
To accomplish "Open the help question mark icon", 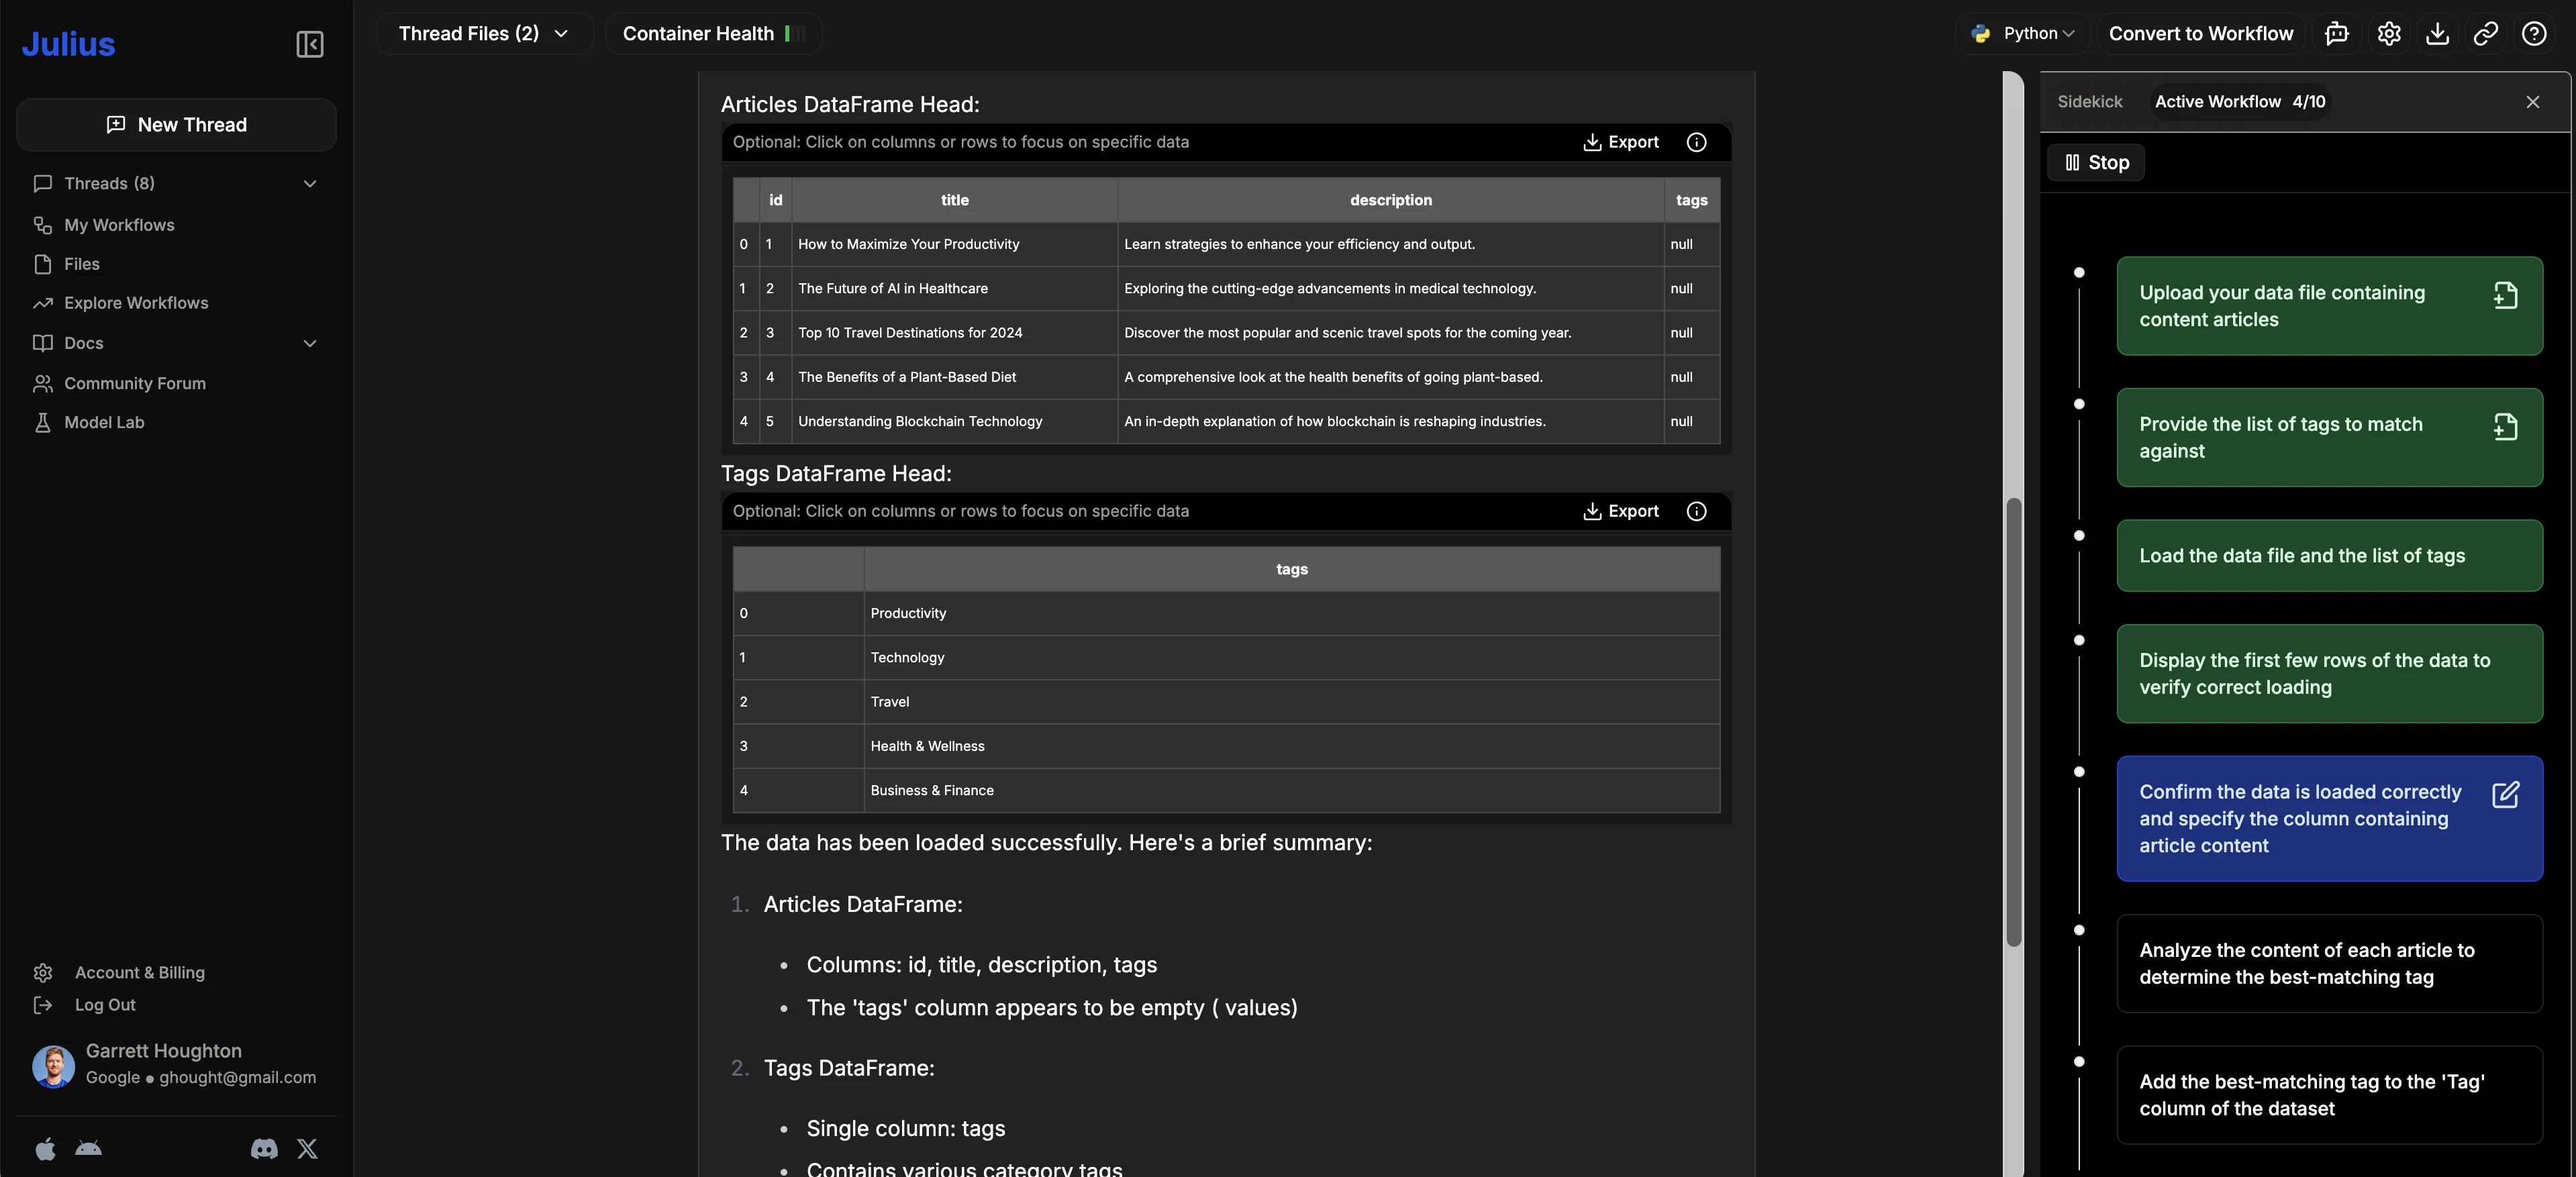I will 2534,34.
